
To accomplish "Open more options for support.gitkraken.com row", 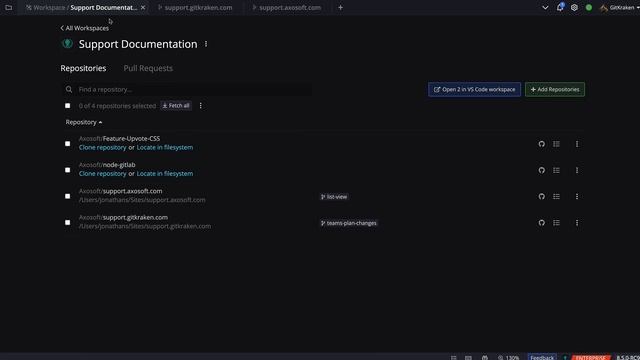I will coord(577,223).
